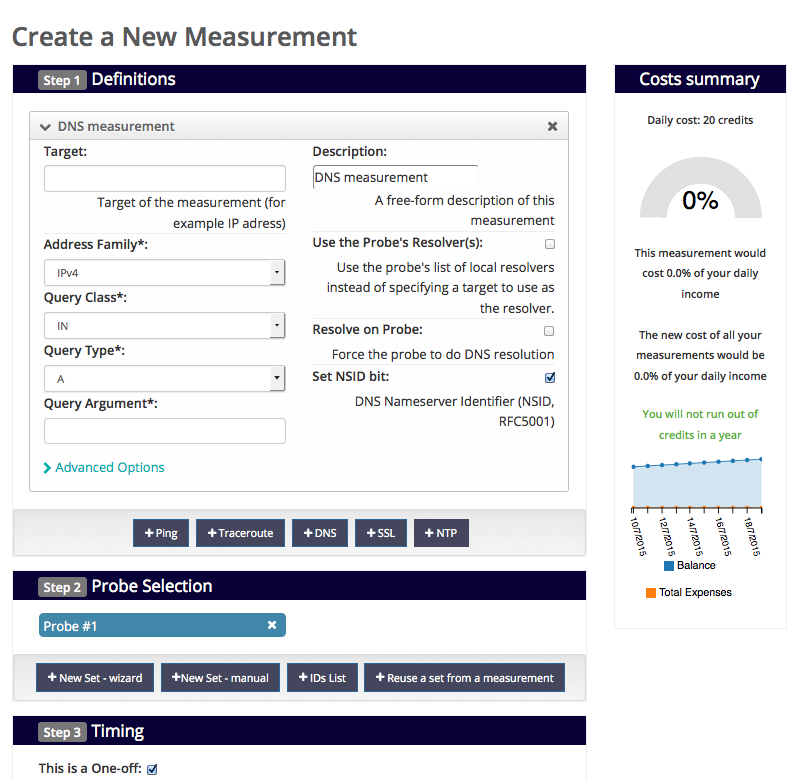
Task: Open the Query Class dropdown
Action: tap(164, 325)
